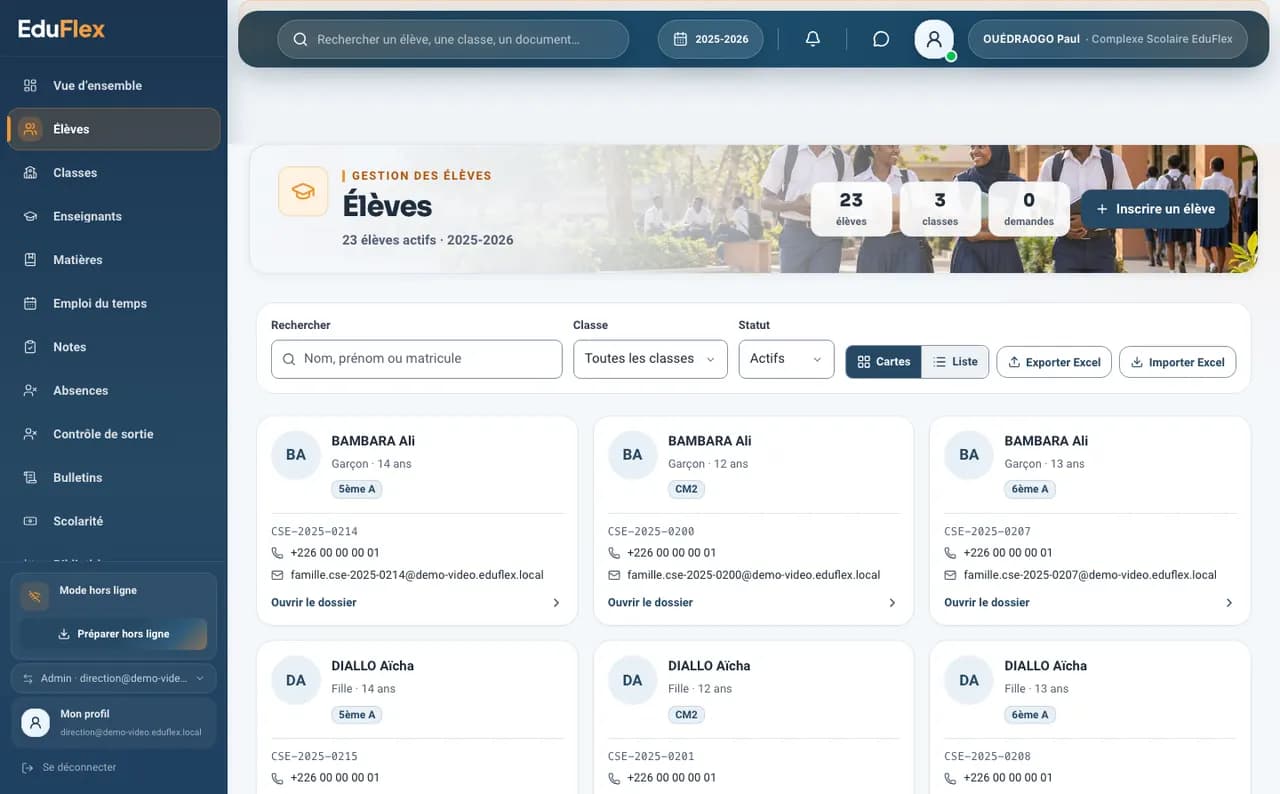1280x794 pixels.
Task: Click Importer Excel button
Action: (1178, 362)
